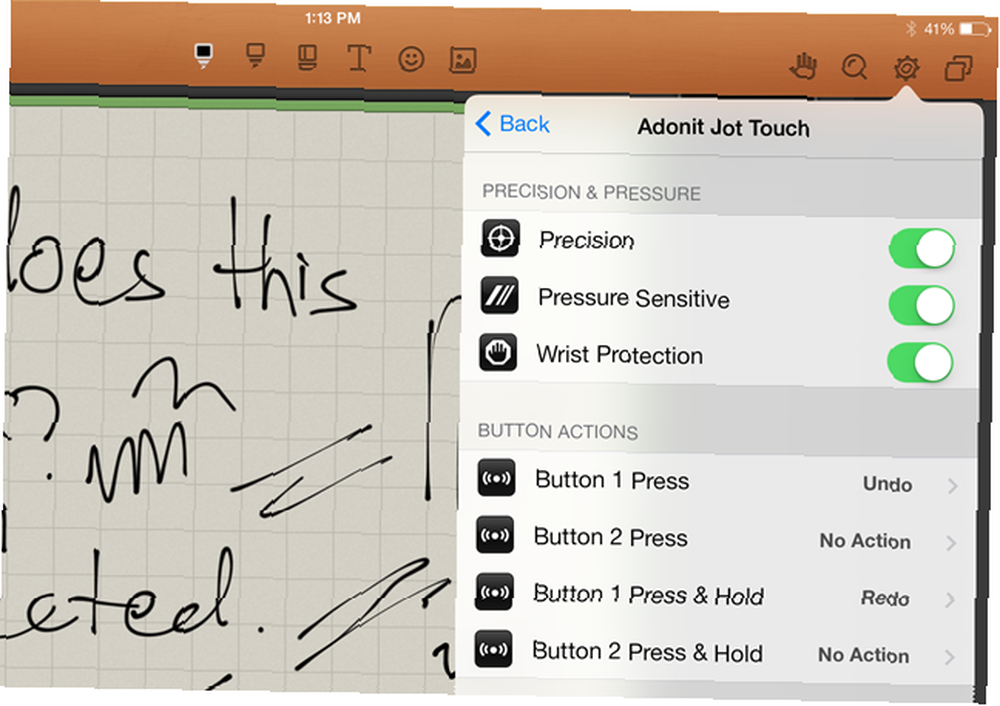Viewport: 1000px width, 706px height.
Task: Open the Button 2 Press row
Action: point(717,540)
